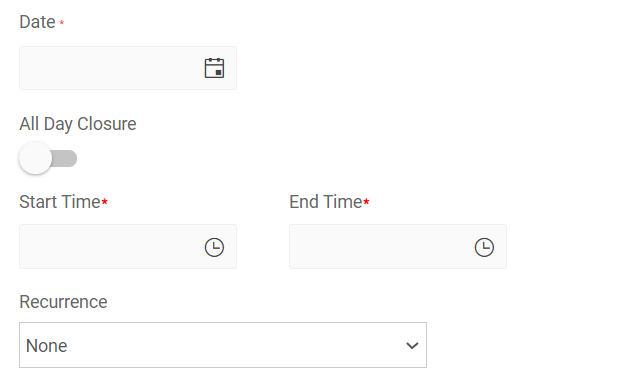Focus the Date input field
Image resolution: width=623 pixels, height=381 pixels.
tap(128, 68)
